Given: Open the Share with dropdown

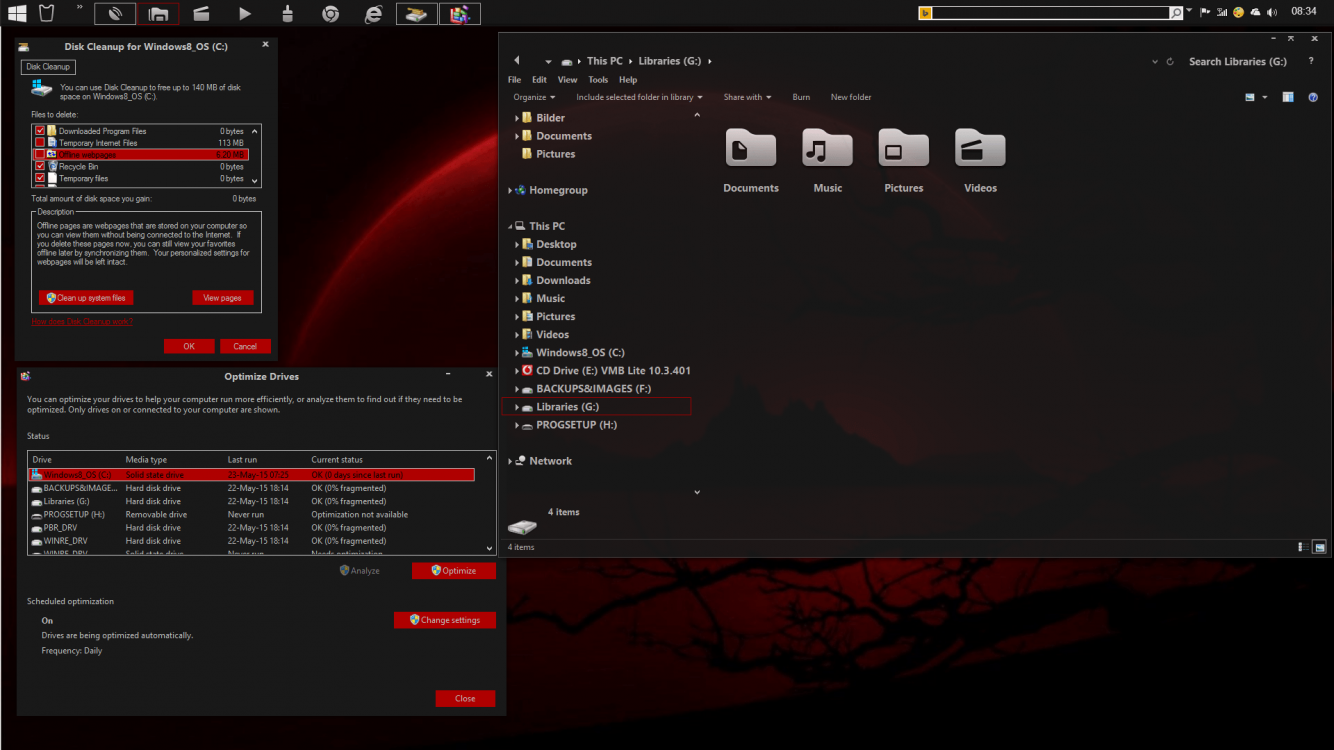Looking at the screenshot, I should [x=747, y=97].
